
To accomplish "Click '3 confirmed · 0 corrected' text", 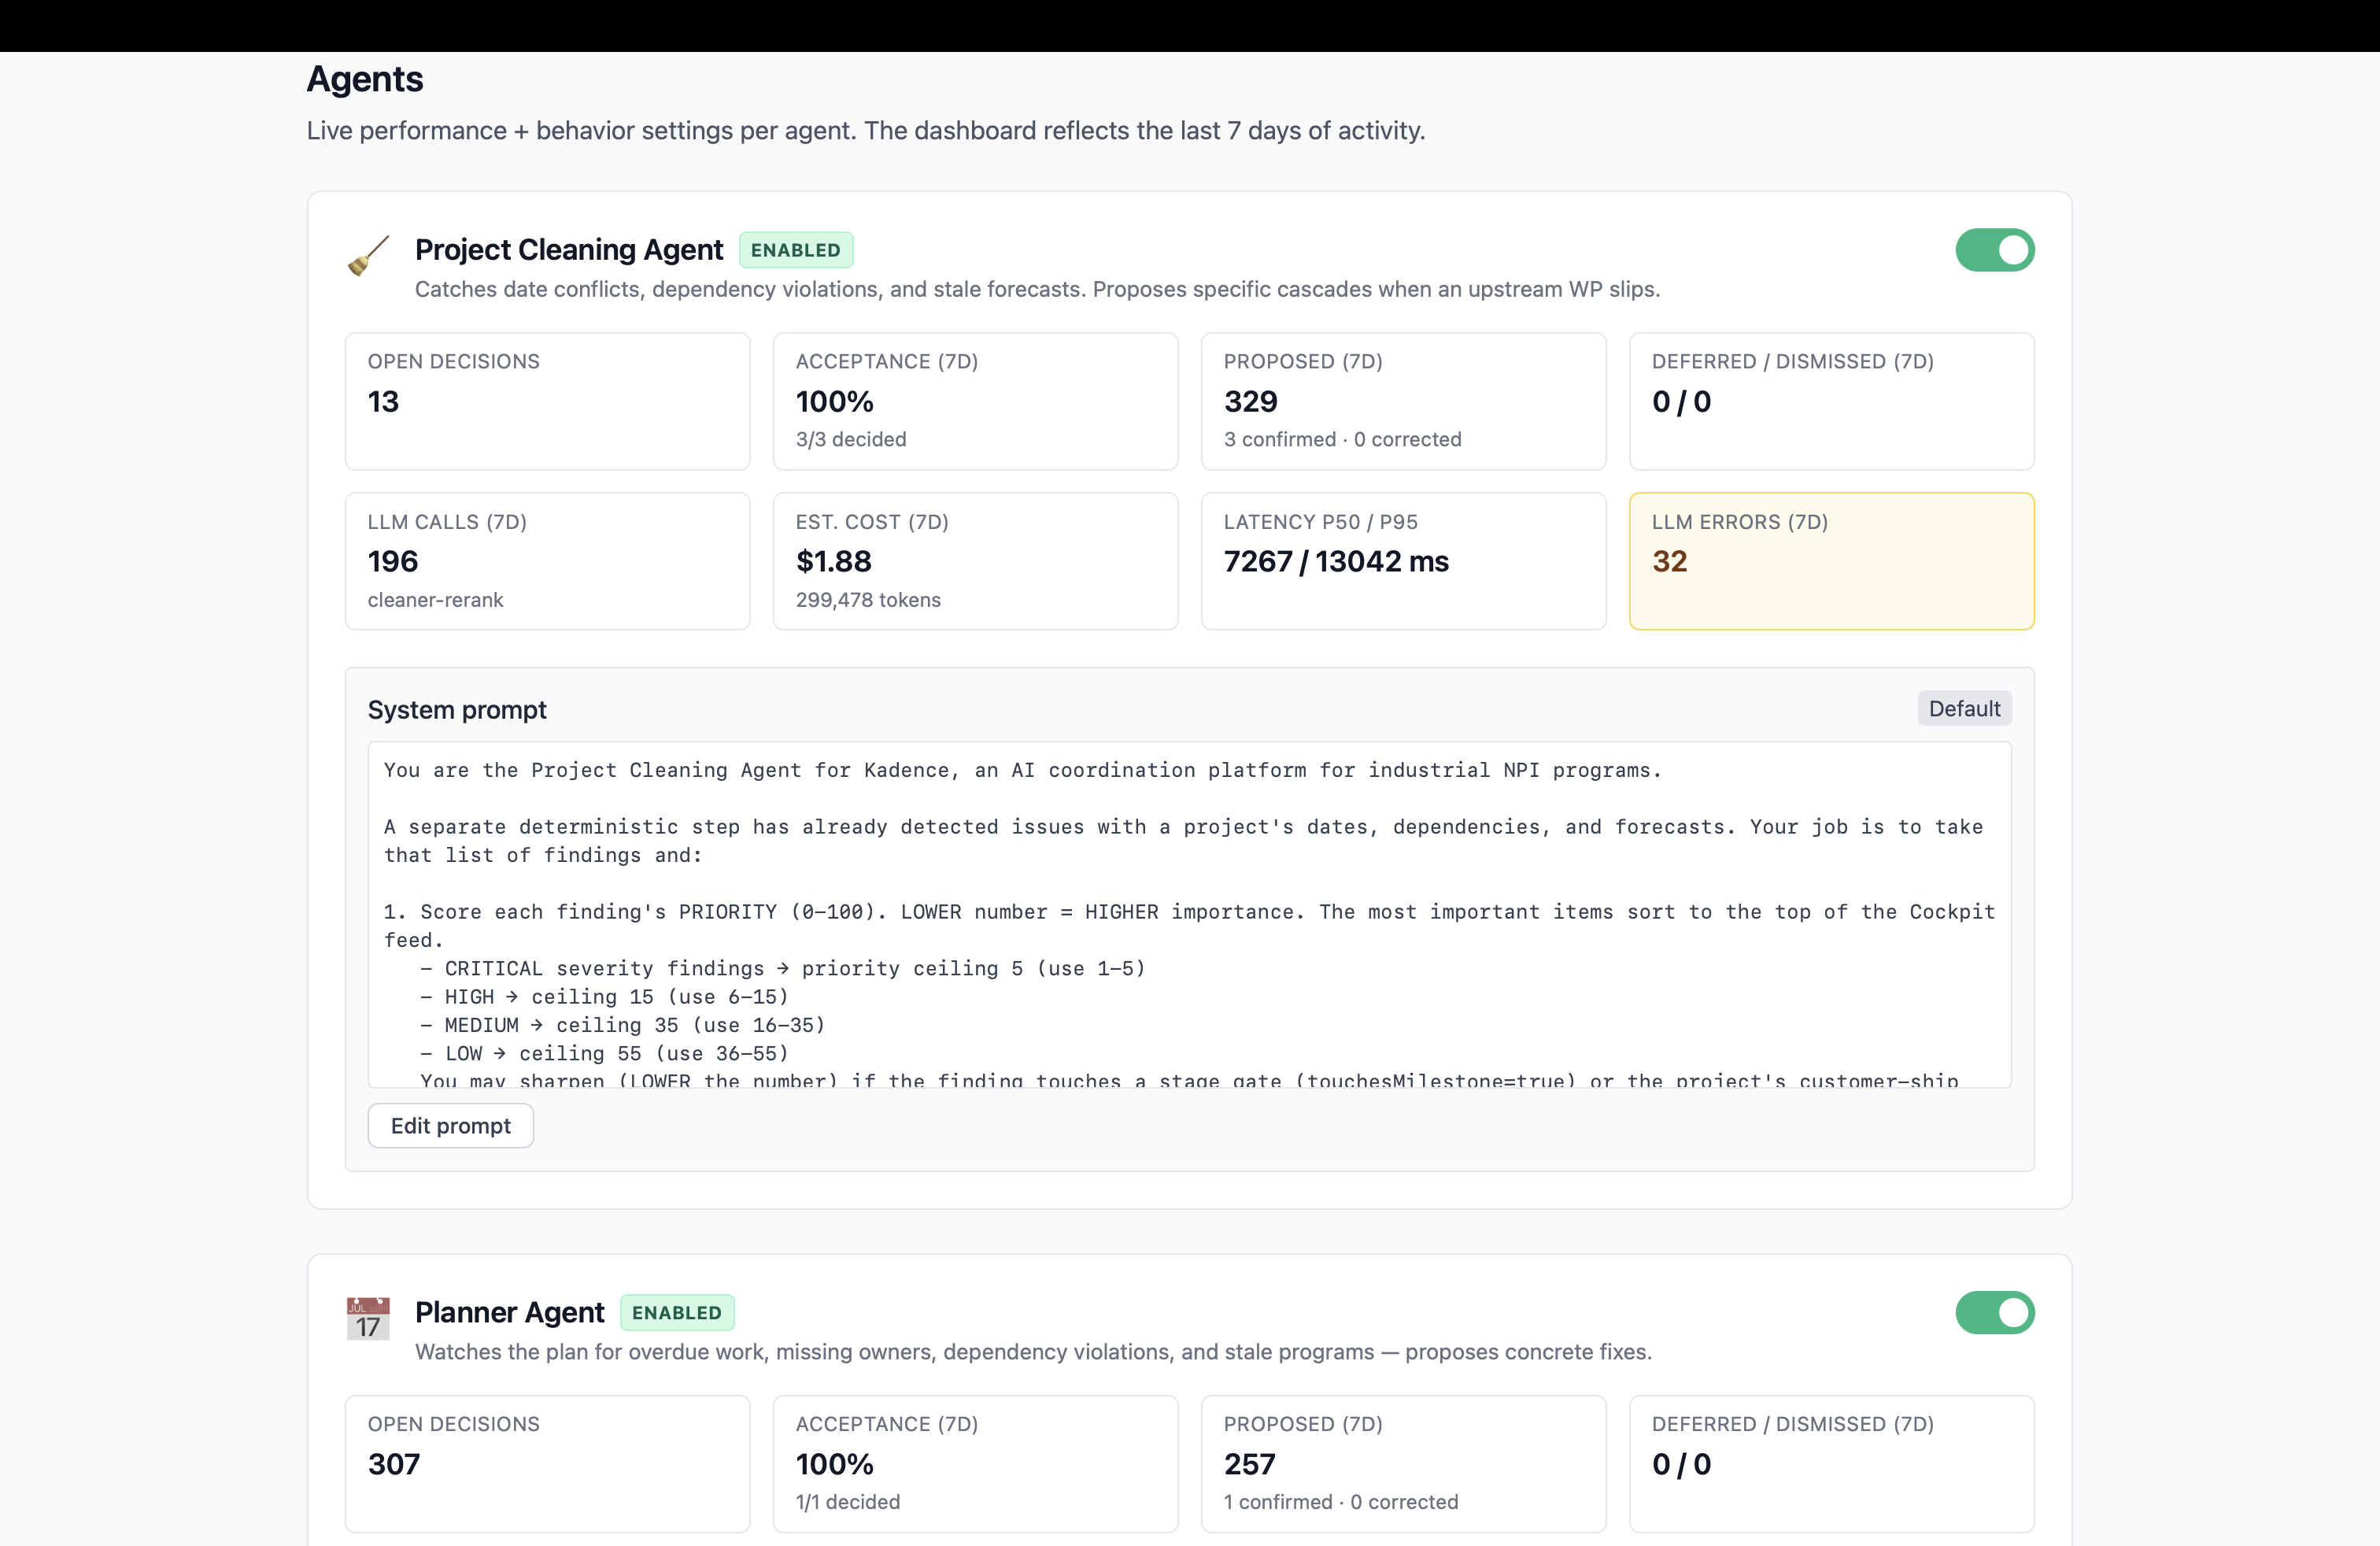I will click(1342, 439).
